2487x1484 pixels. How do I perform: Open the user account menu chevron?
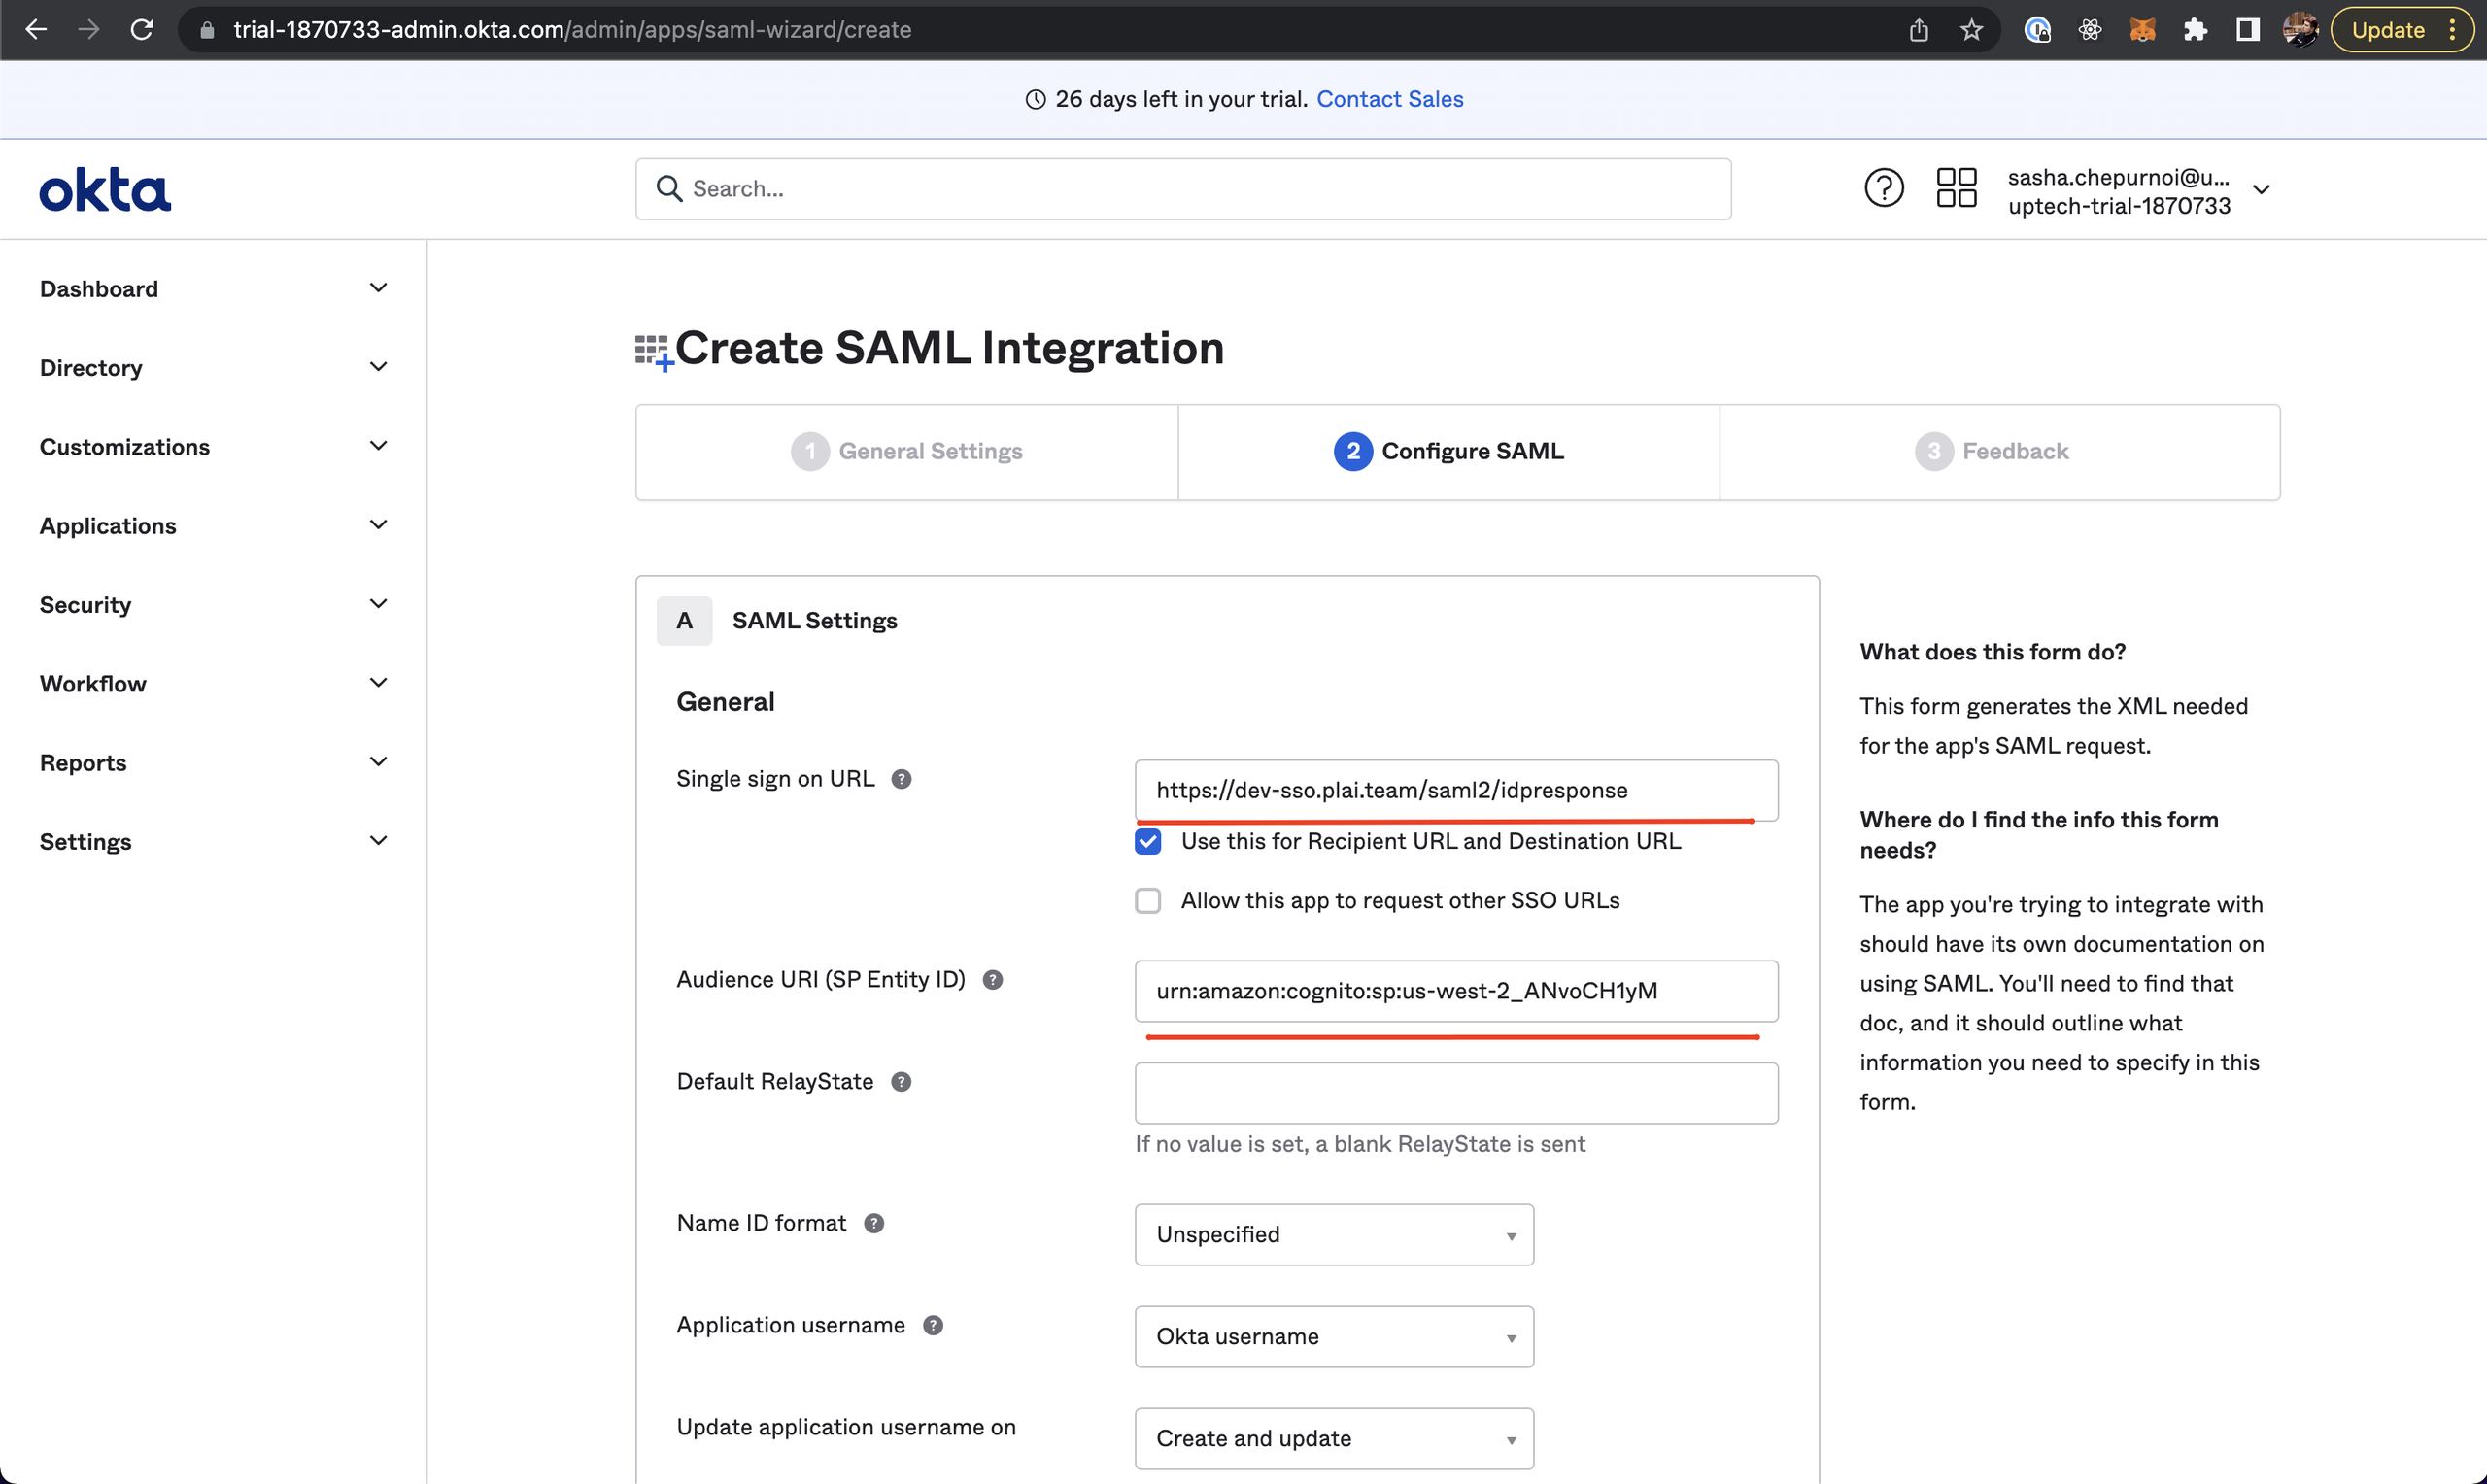pyautogui.click(x=2261, y=190)
